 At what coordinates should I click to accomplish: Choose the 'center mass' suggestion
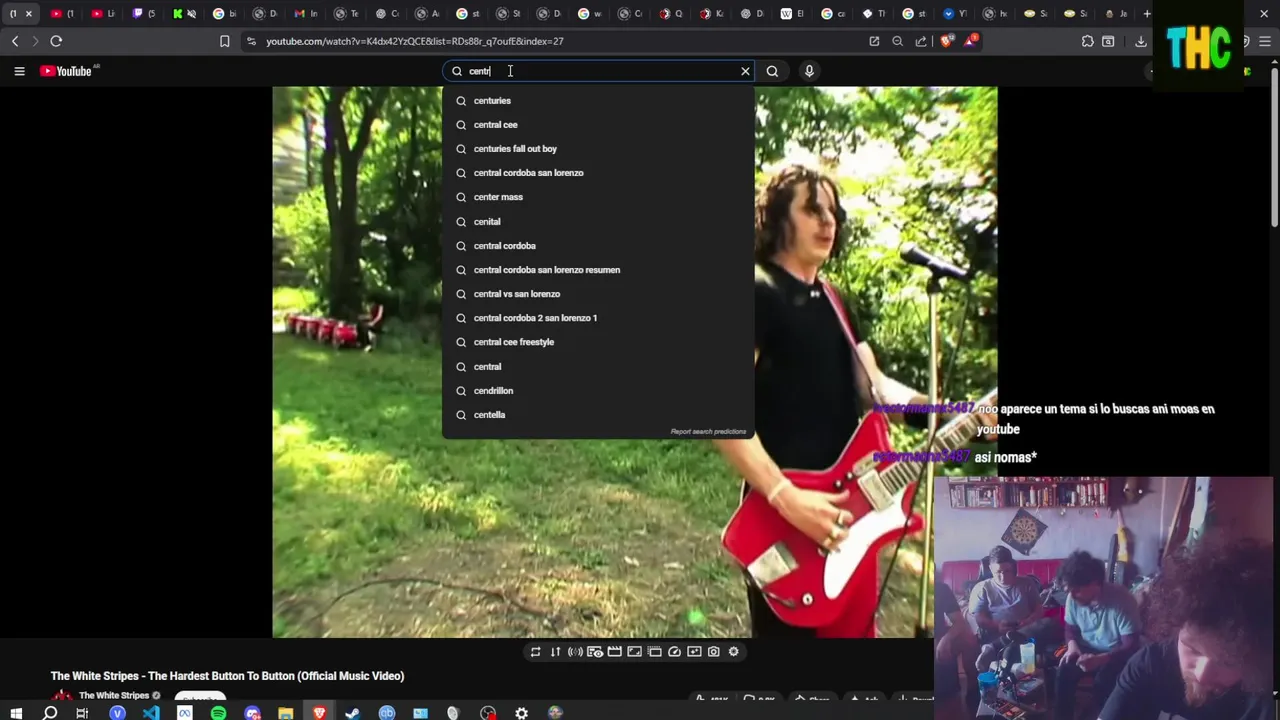point(598,197)
